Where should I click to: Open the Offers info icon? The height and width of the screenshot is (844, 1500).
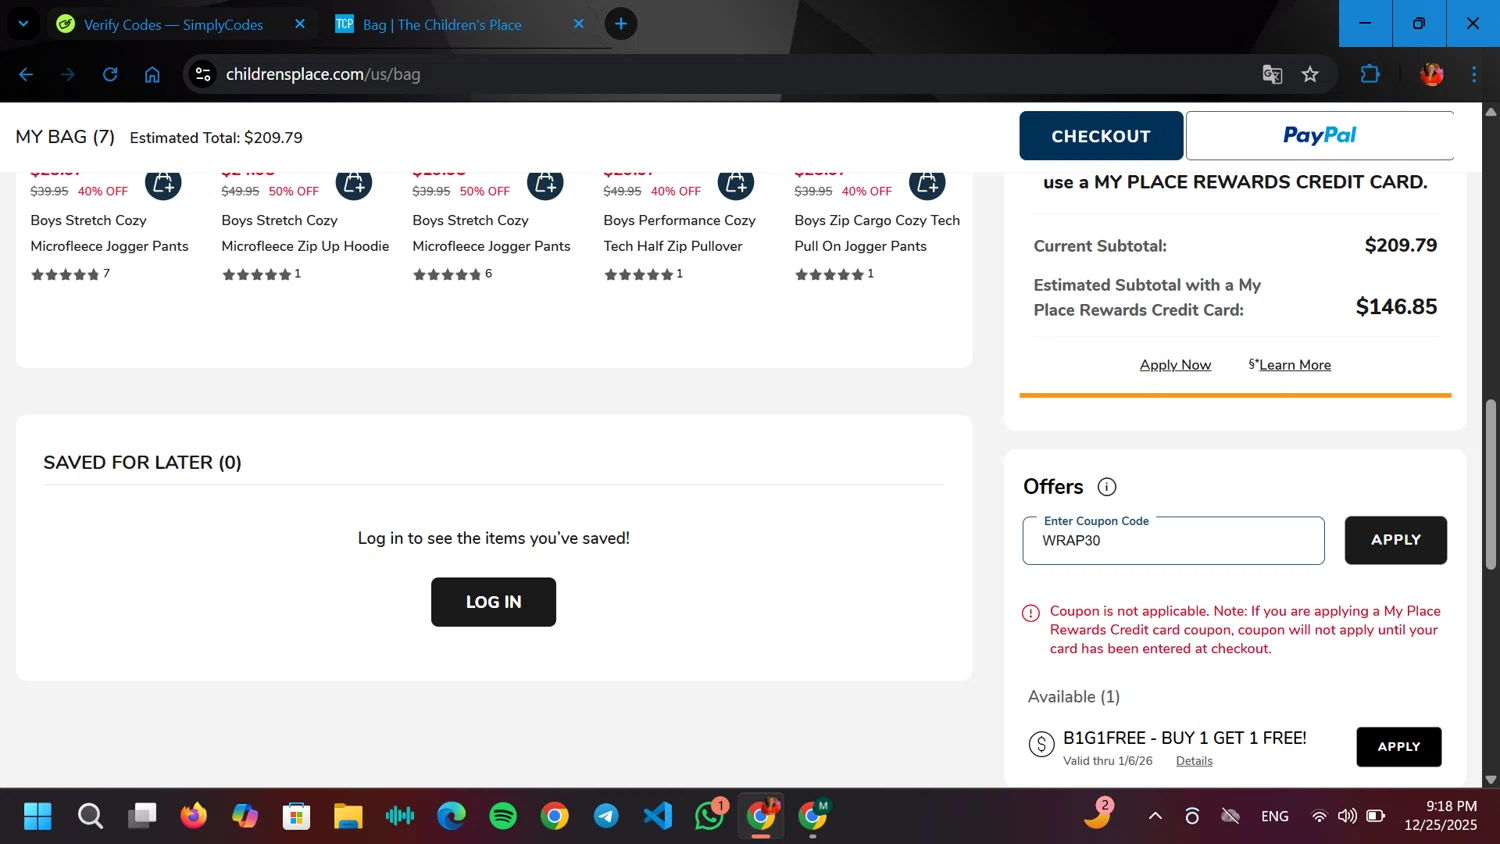(x=1107, y=487)
